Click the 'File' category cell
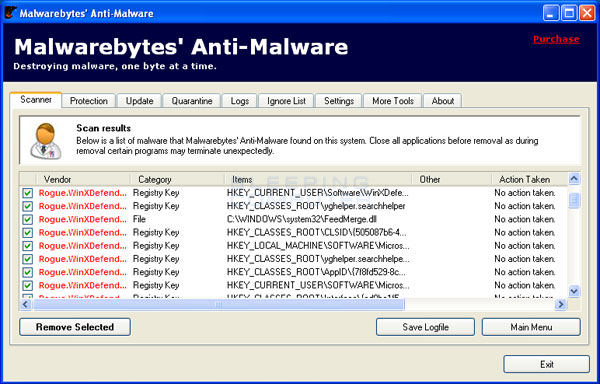This screenshot has height=384, width=600. (x=139, y=219)
